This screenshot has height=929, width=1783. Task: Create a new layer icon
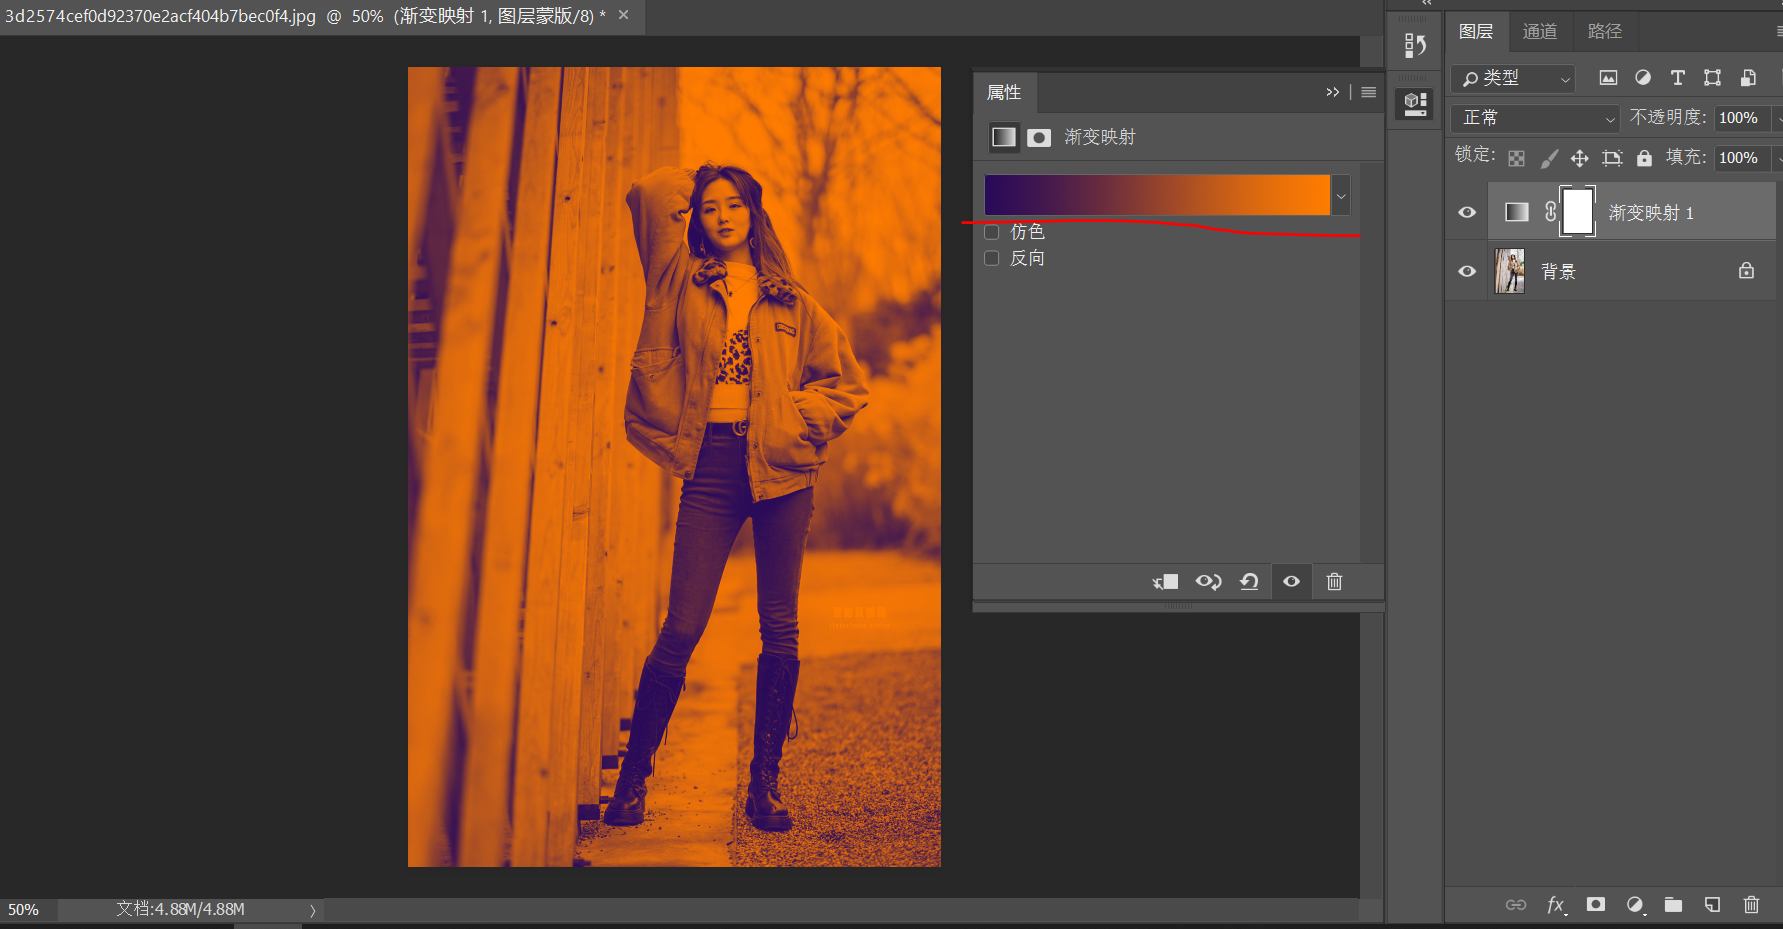(x=1713, y=905)
